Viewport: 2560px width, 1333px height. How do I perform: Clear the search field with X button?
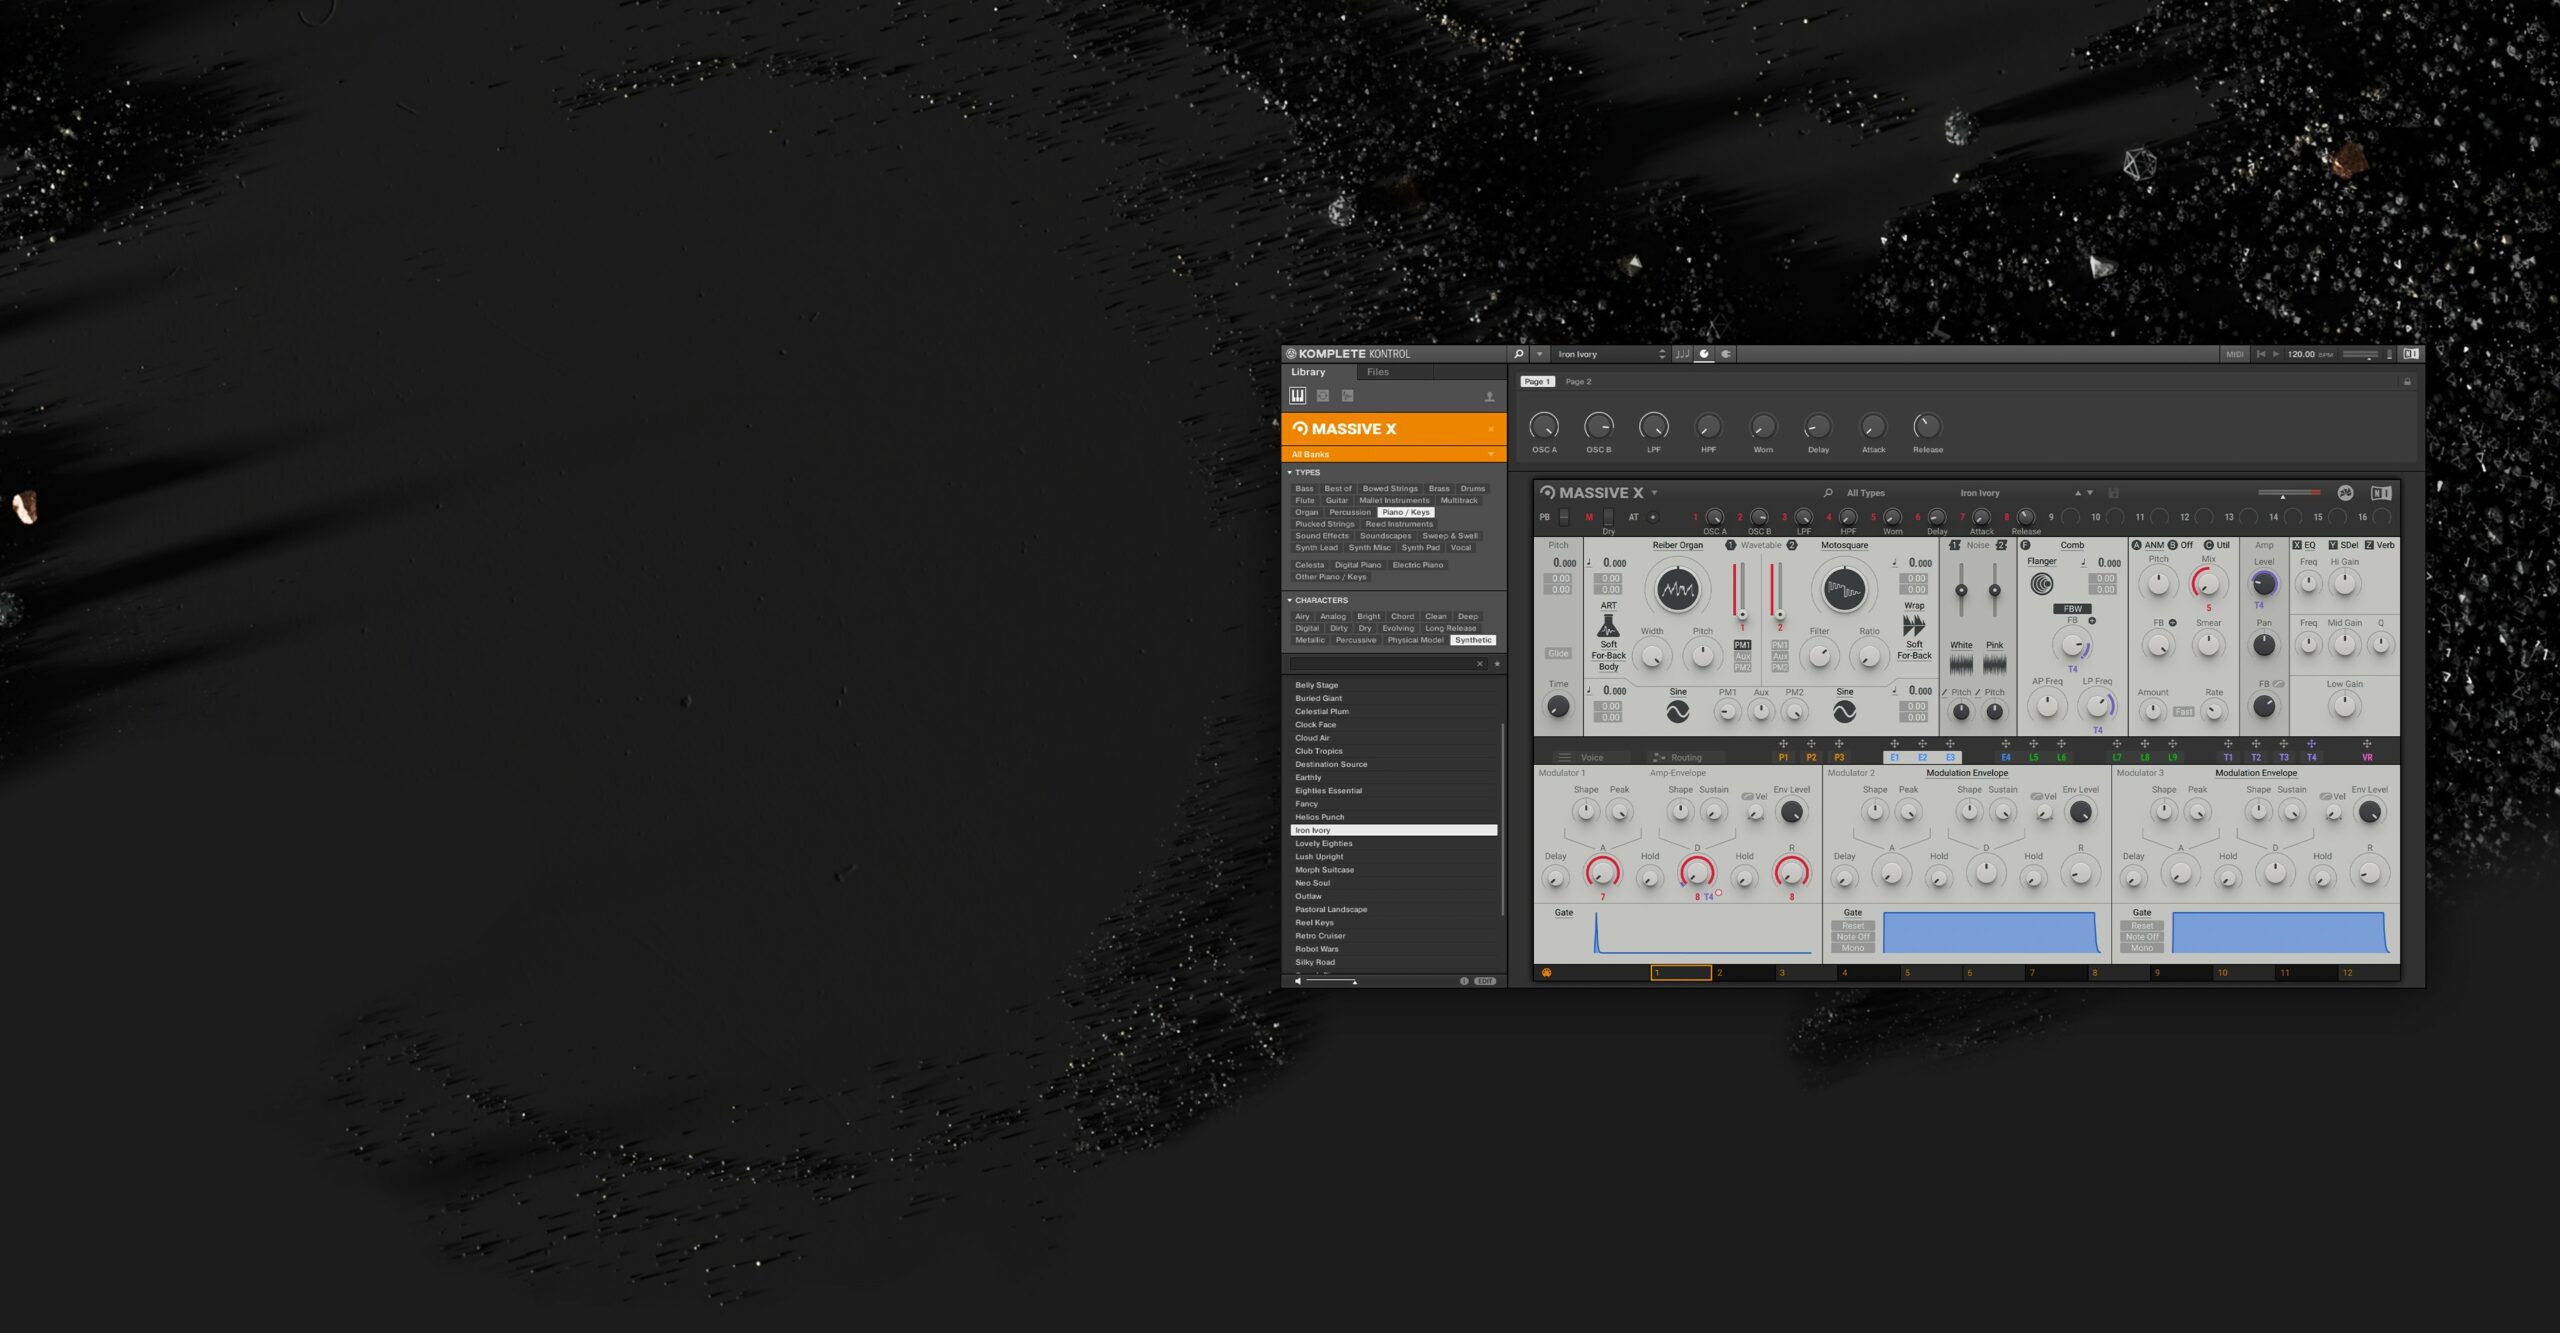(1480, 664)
